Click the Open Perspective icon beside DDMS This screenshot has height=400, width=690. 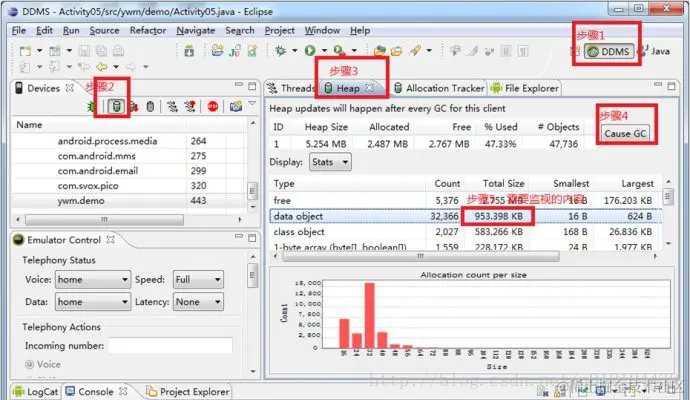(x=576, y=51)
